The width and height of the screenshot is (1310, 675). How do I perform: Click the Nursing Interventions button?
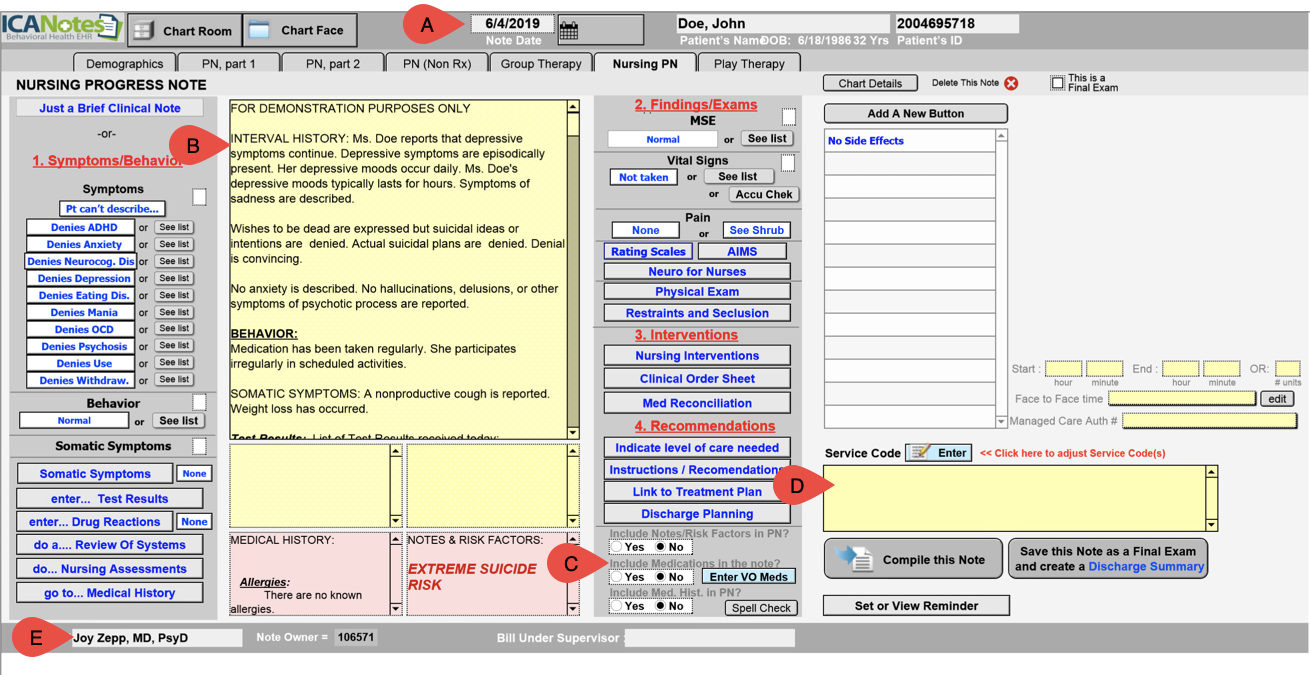pyautogui.click(x=697, y=356)
